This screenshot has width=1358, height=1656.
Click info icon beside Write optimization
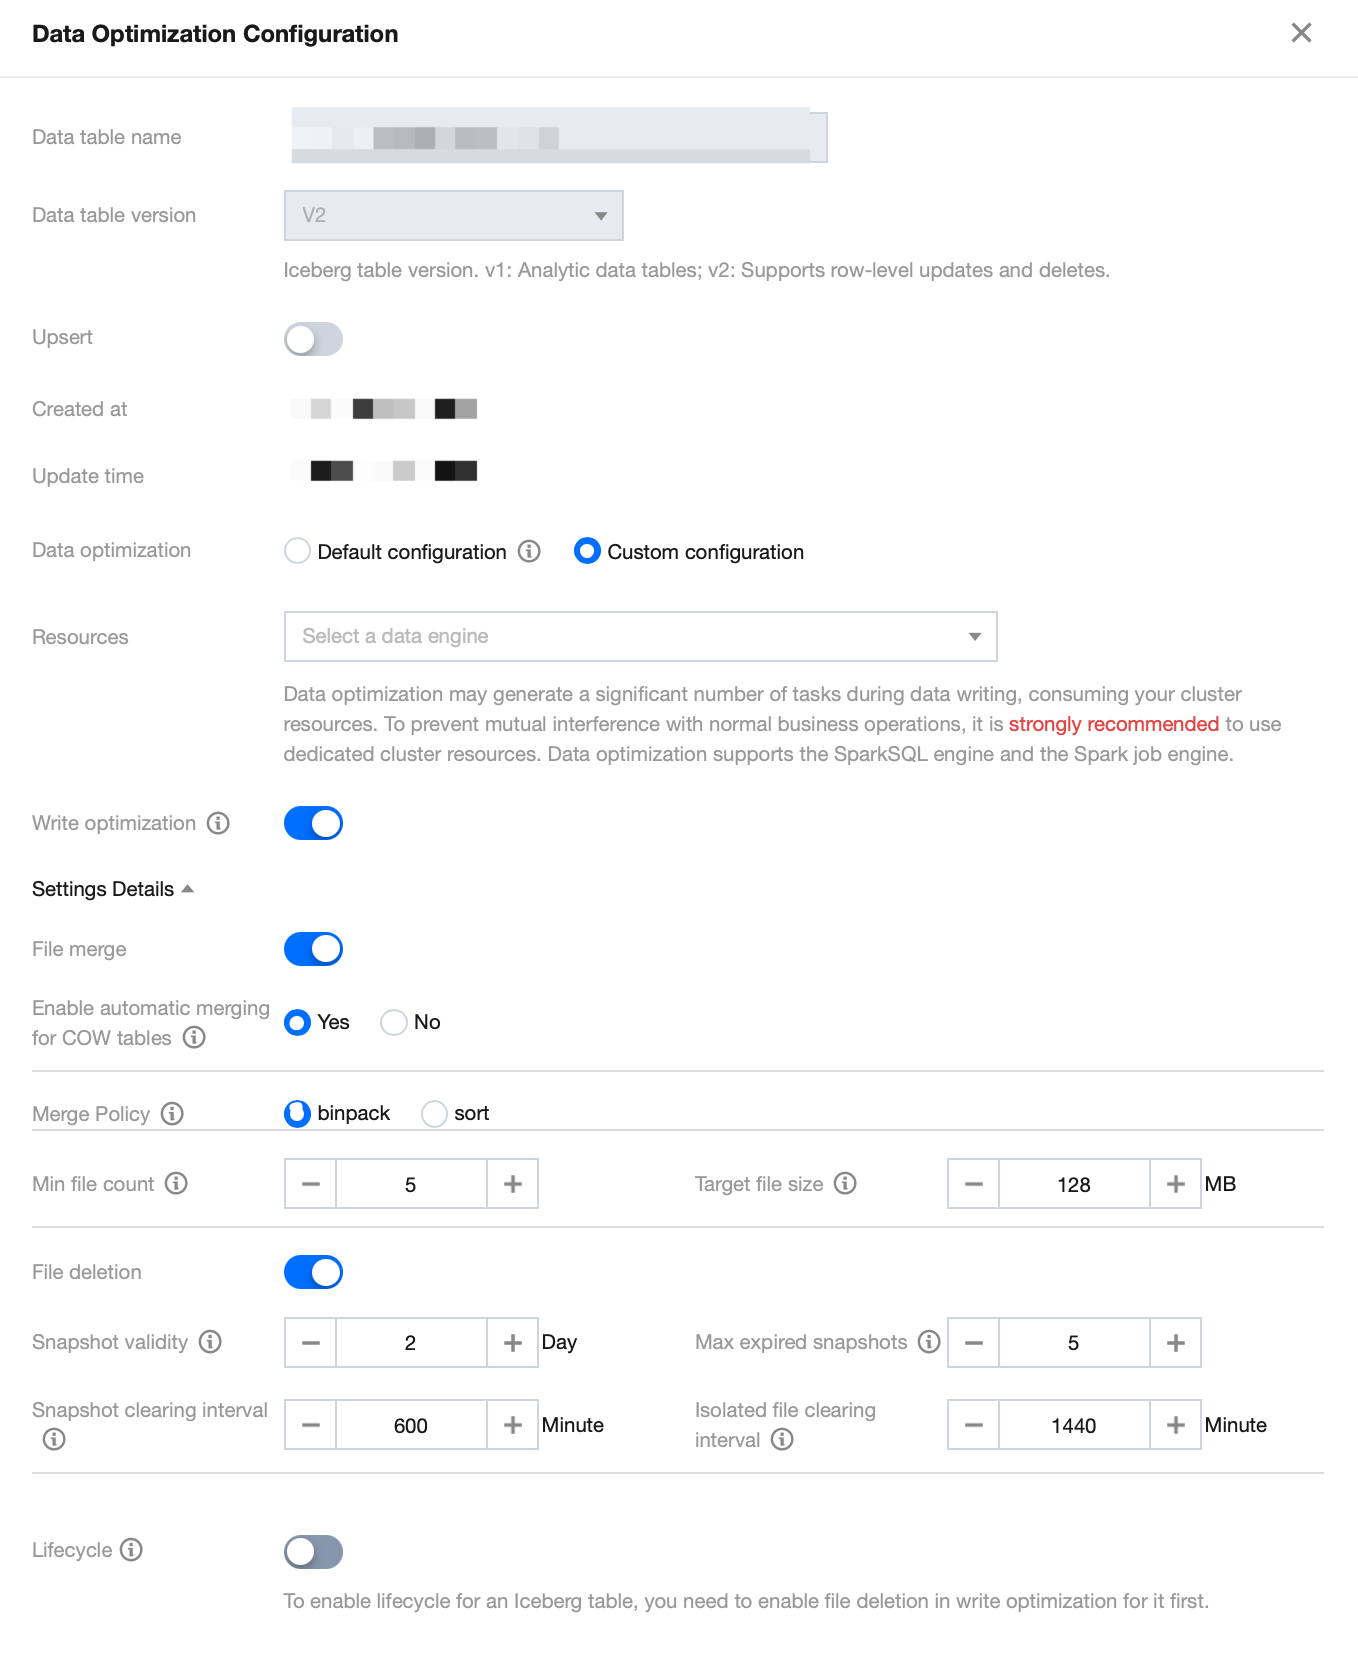coord(218,823)
